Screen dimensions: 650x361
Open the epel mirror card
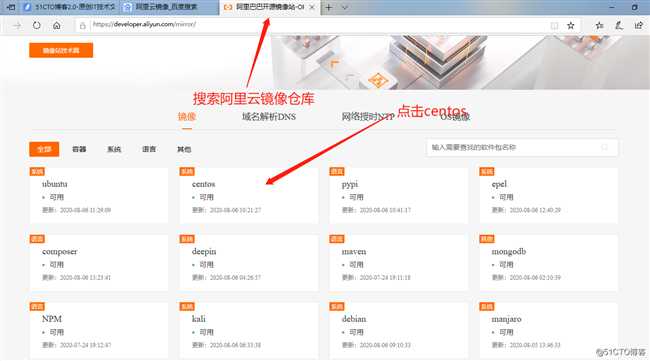pyautogui.click(x=548, y=195)
